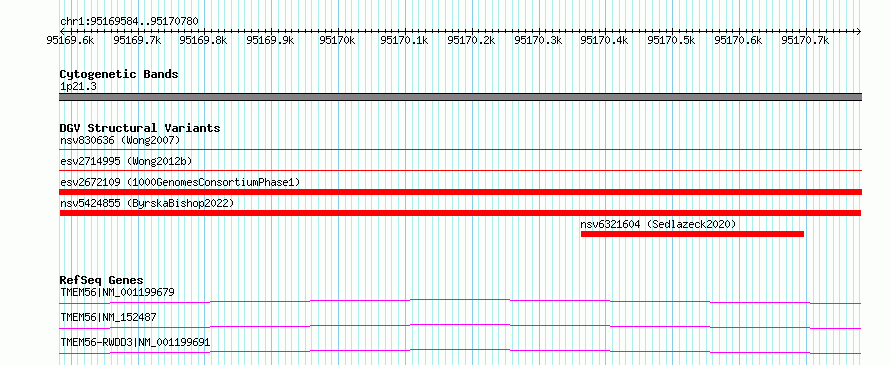Click the 95170.3k ruler tick label

tap(538, 40)
